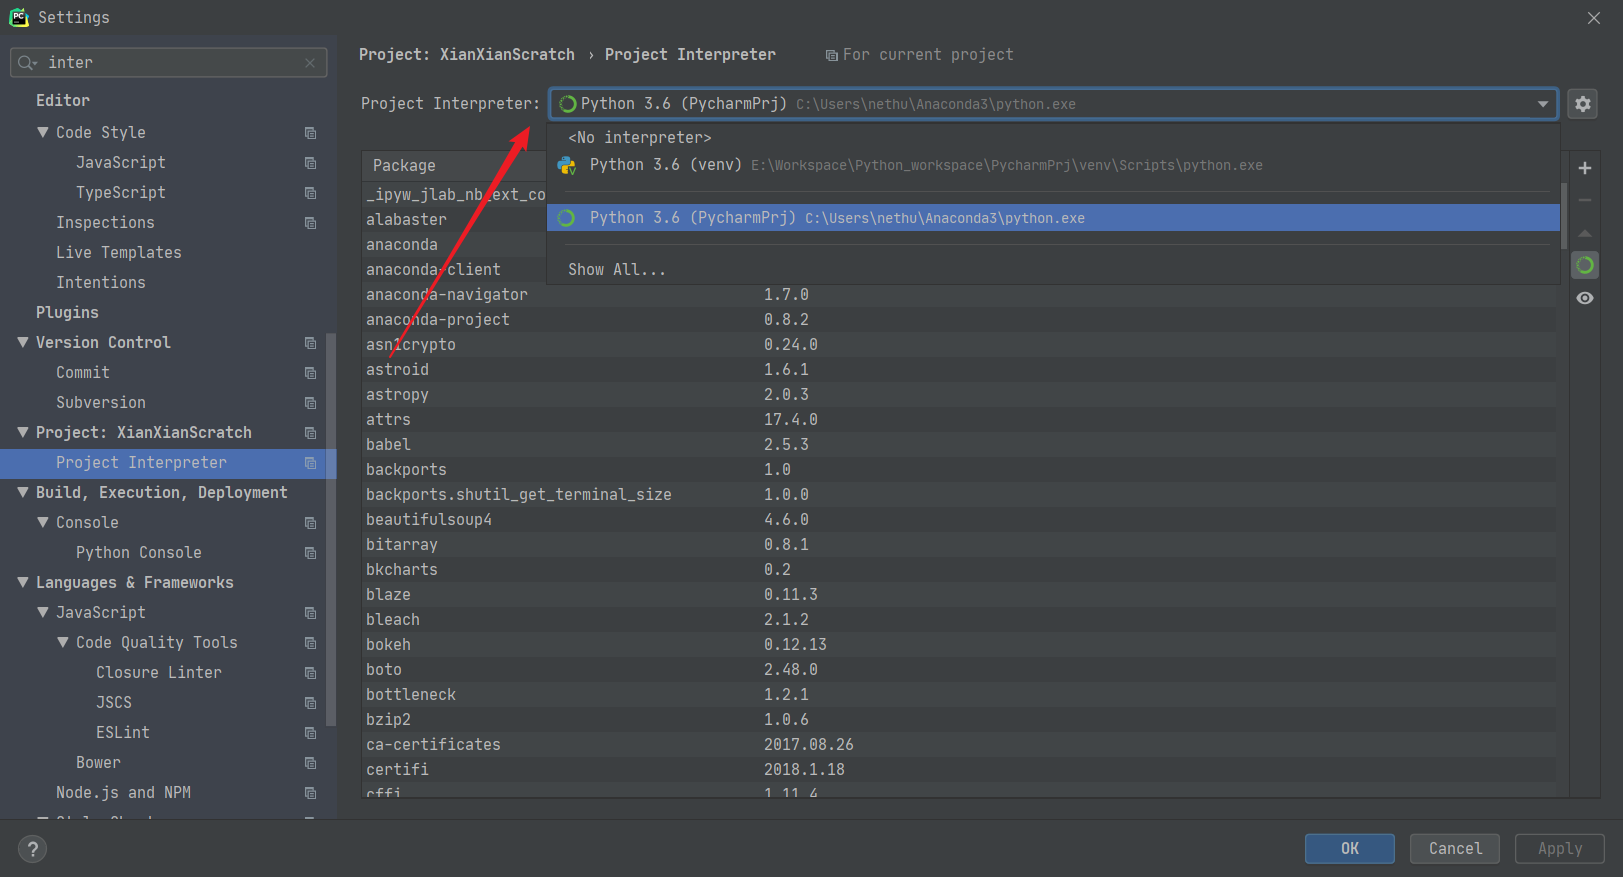Click the Apply button
The image size is (1623, 877).
click(1559, 849)
